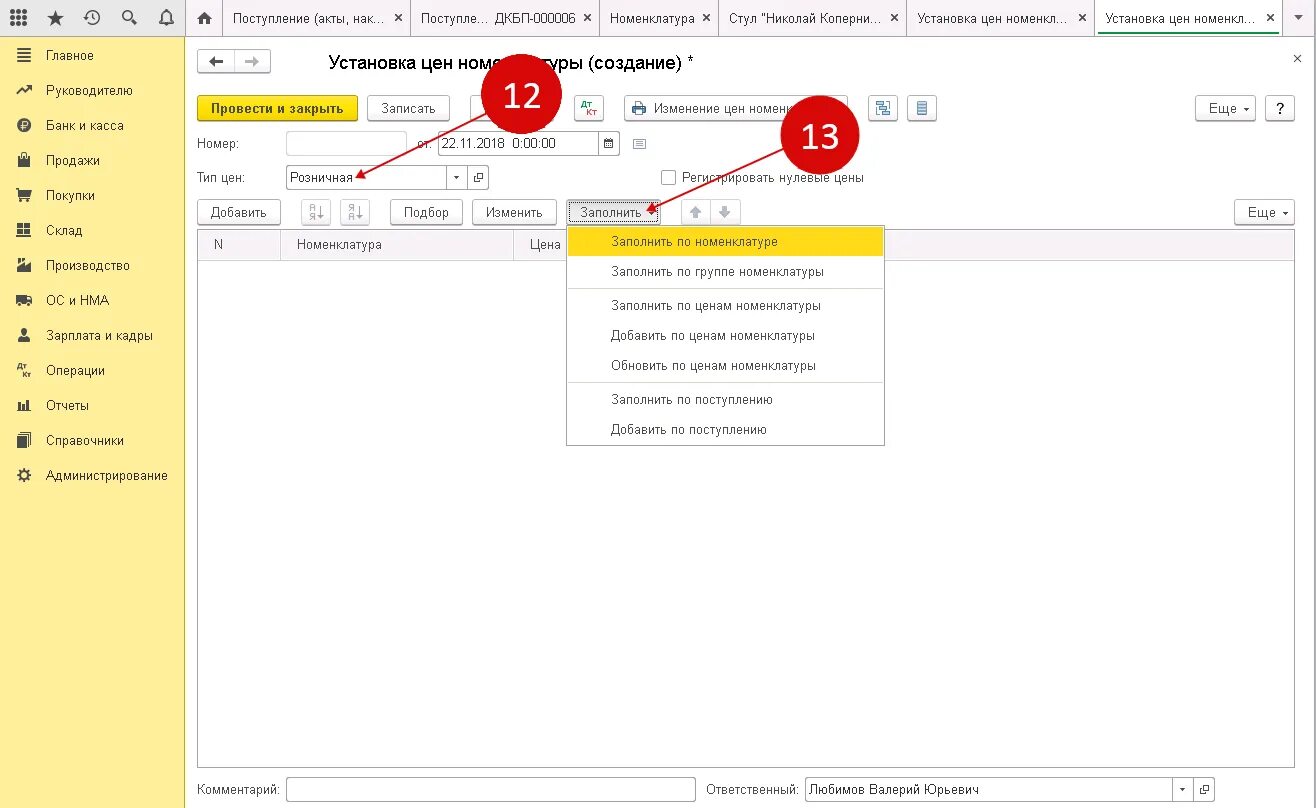This screenshot has width=1316, height=808.
Task: Open the Ответственный item form icon
Action: click(x=1204, y=789)
